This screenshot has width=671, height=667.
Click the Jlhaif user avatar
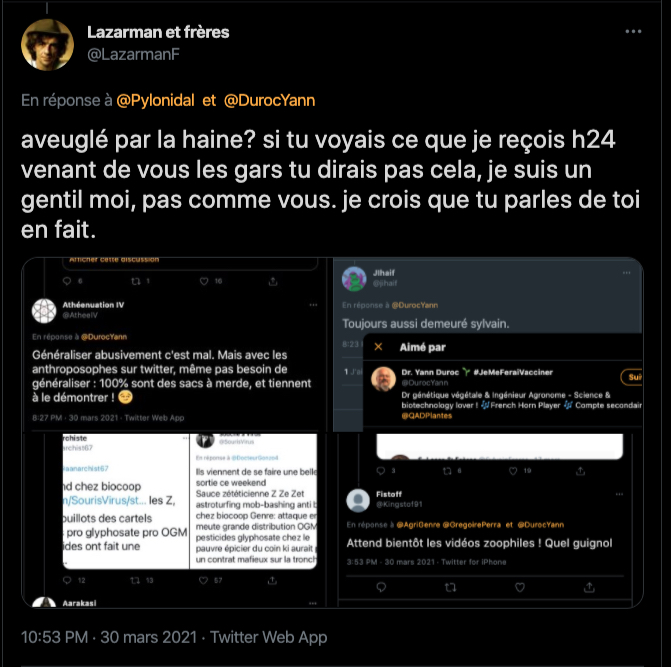(353, 280)
